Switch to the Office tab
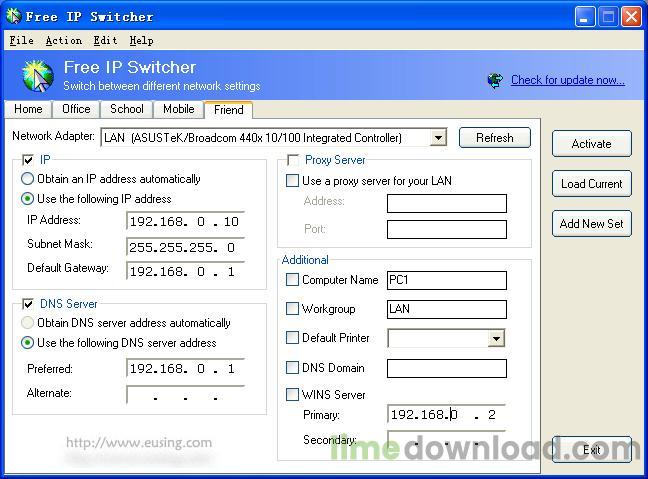This screenshot has width=648, height=479. [x=76, y=109]
